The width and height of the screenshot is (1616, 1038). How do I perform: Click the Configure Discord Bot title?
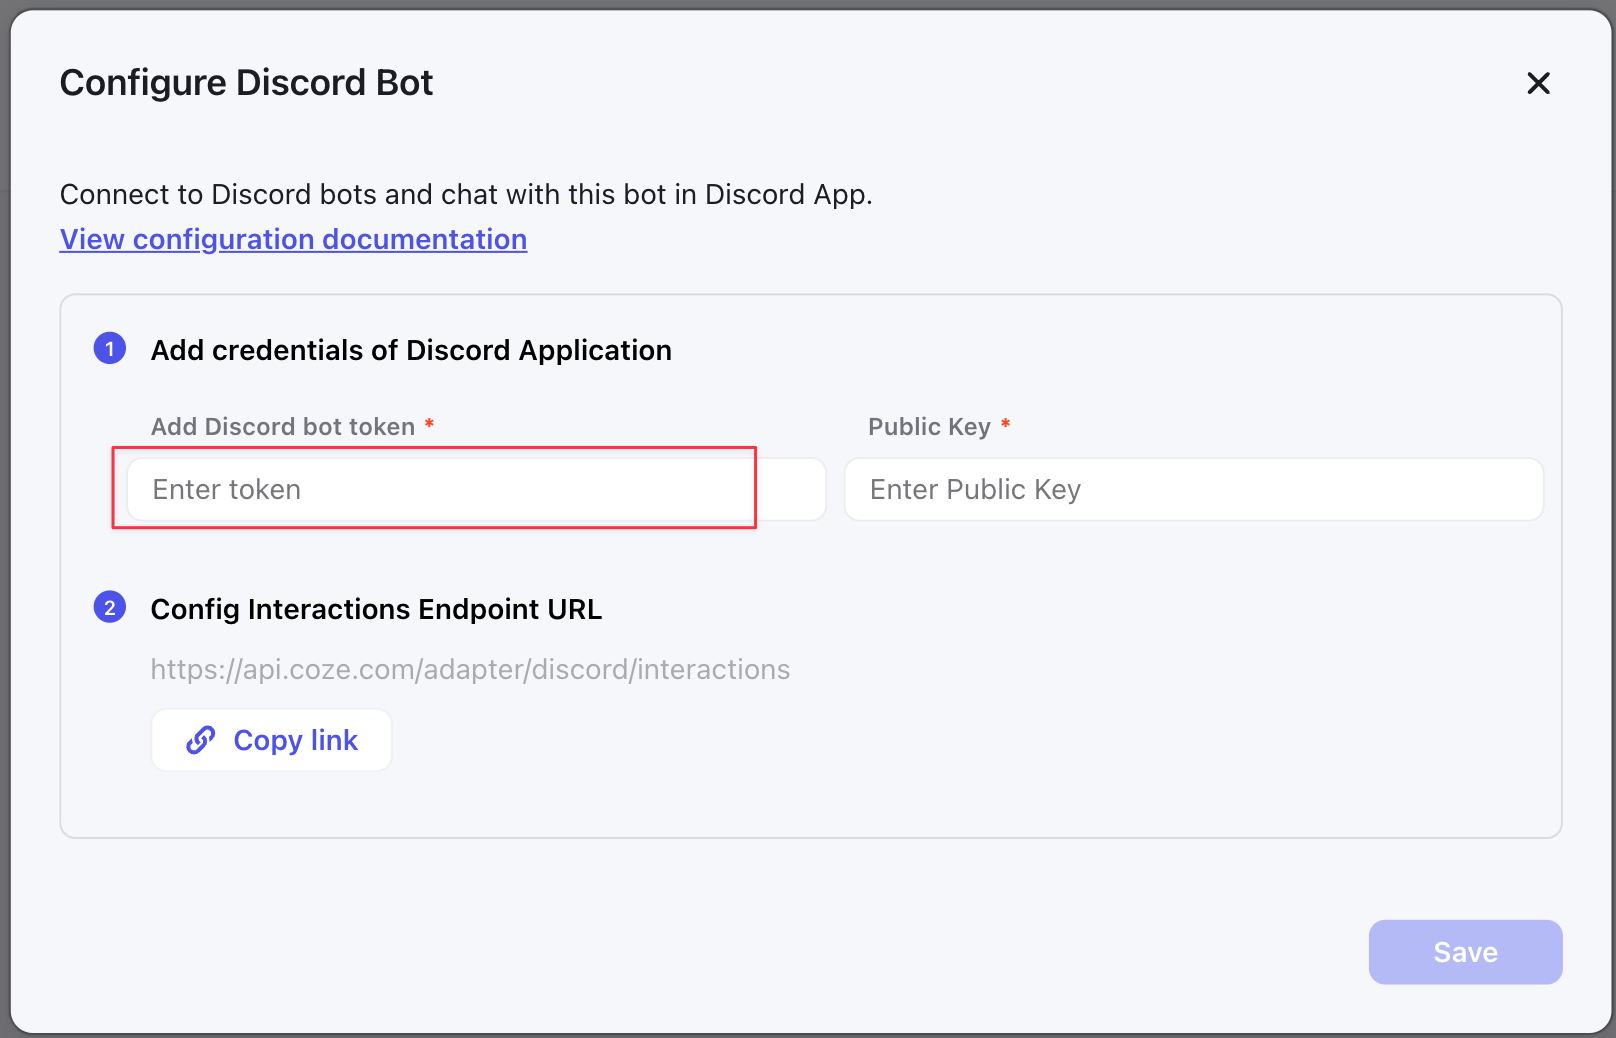246,83
